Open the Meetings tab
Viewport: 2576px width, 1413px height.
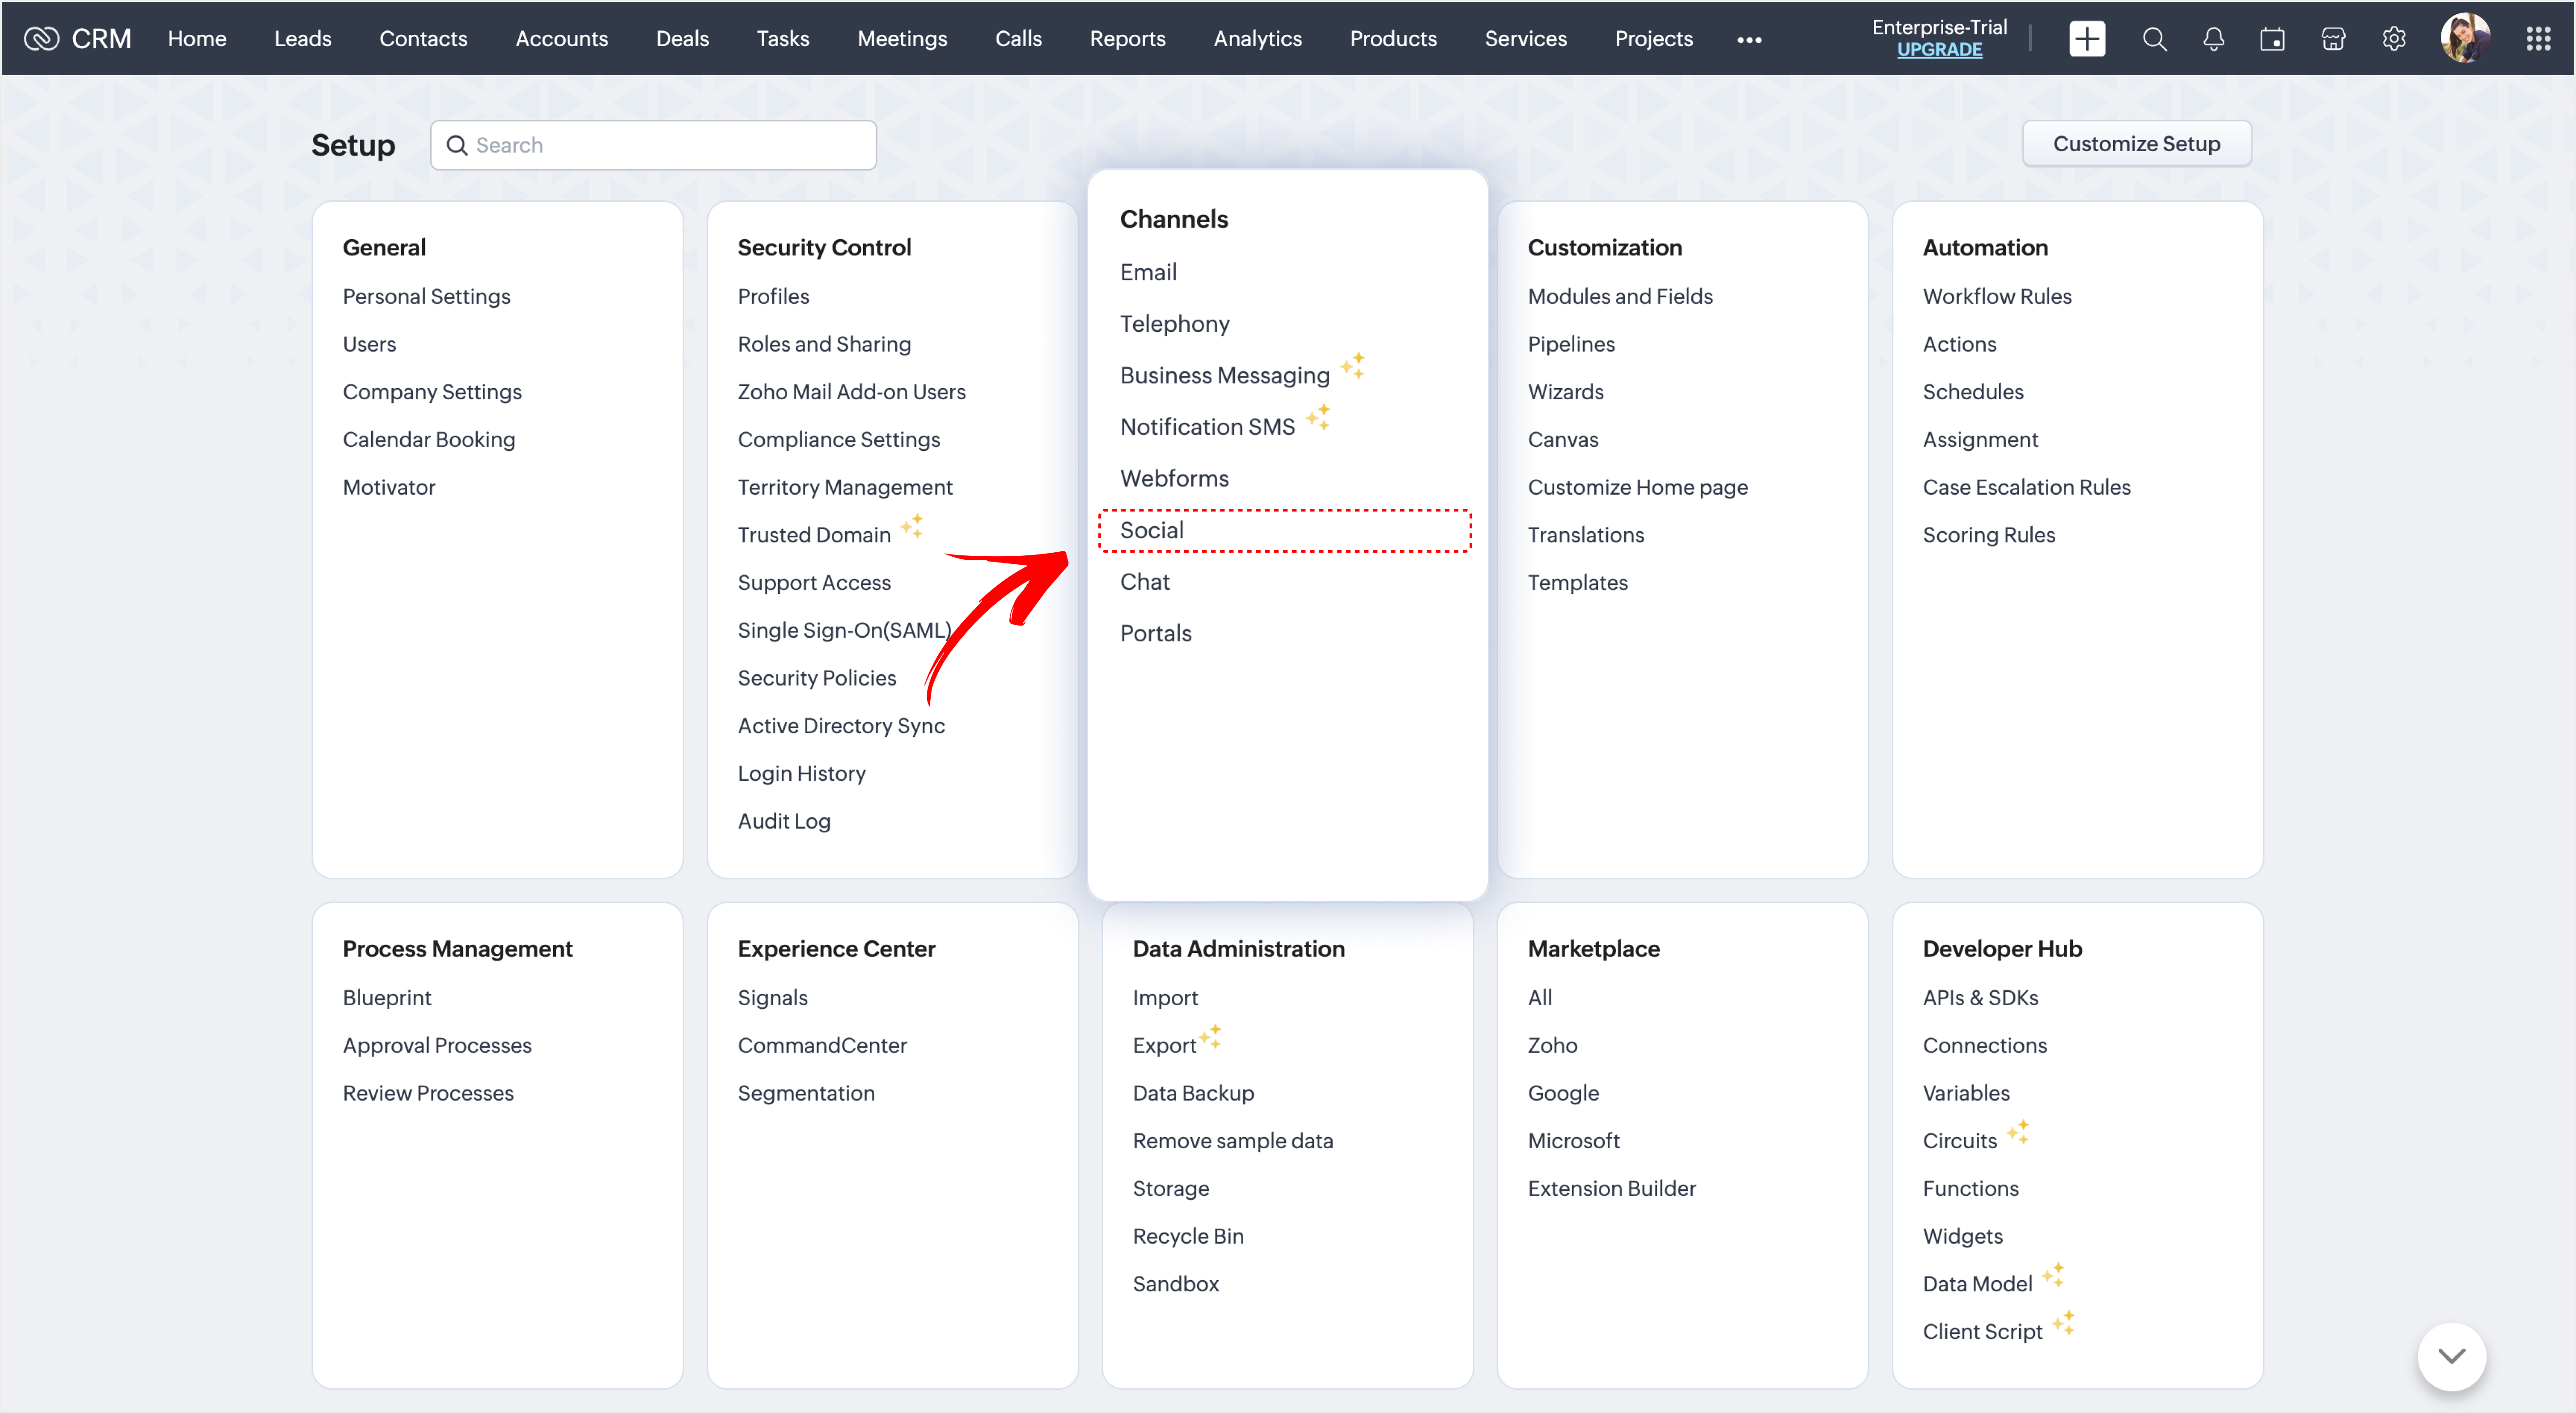pos(902,39)
